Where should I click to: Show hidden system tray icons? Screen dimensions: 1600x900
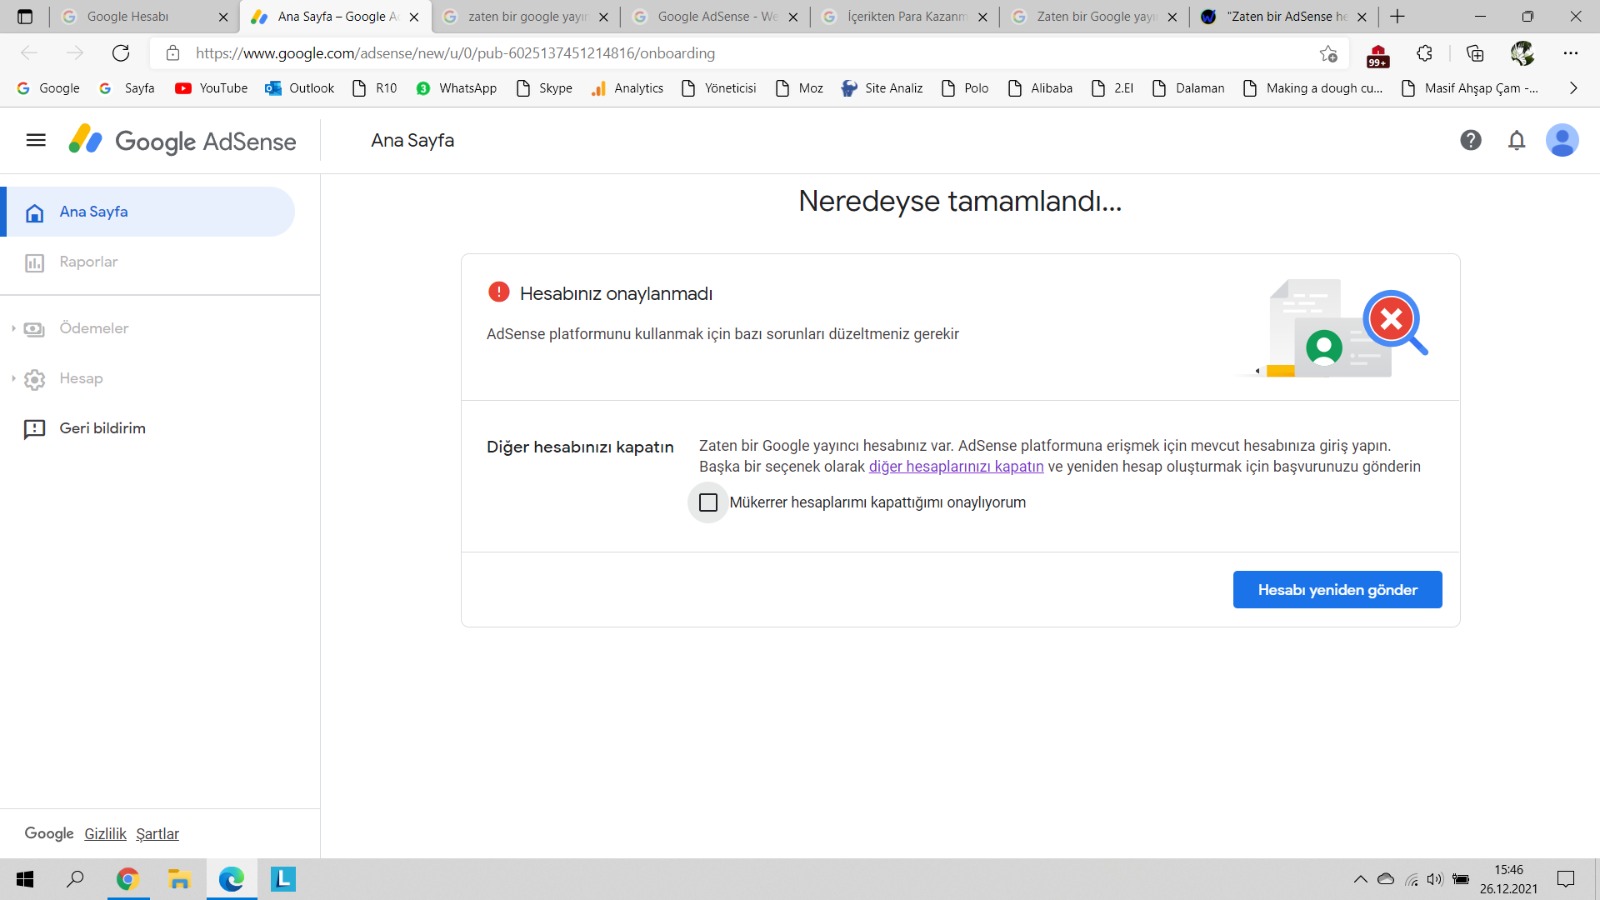[x=1360, y=880]
